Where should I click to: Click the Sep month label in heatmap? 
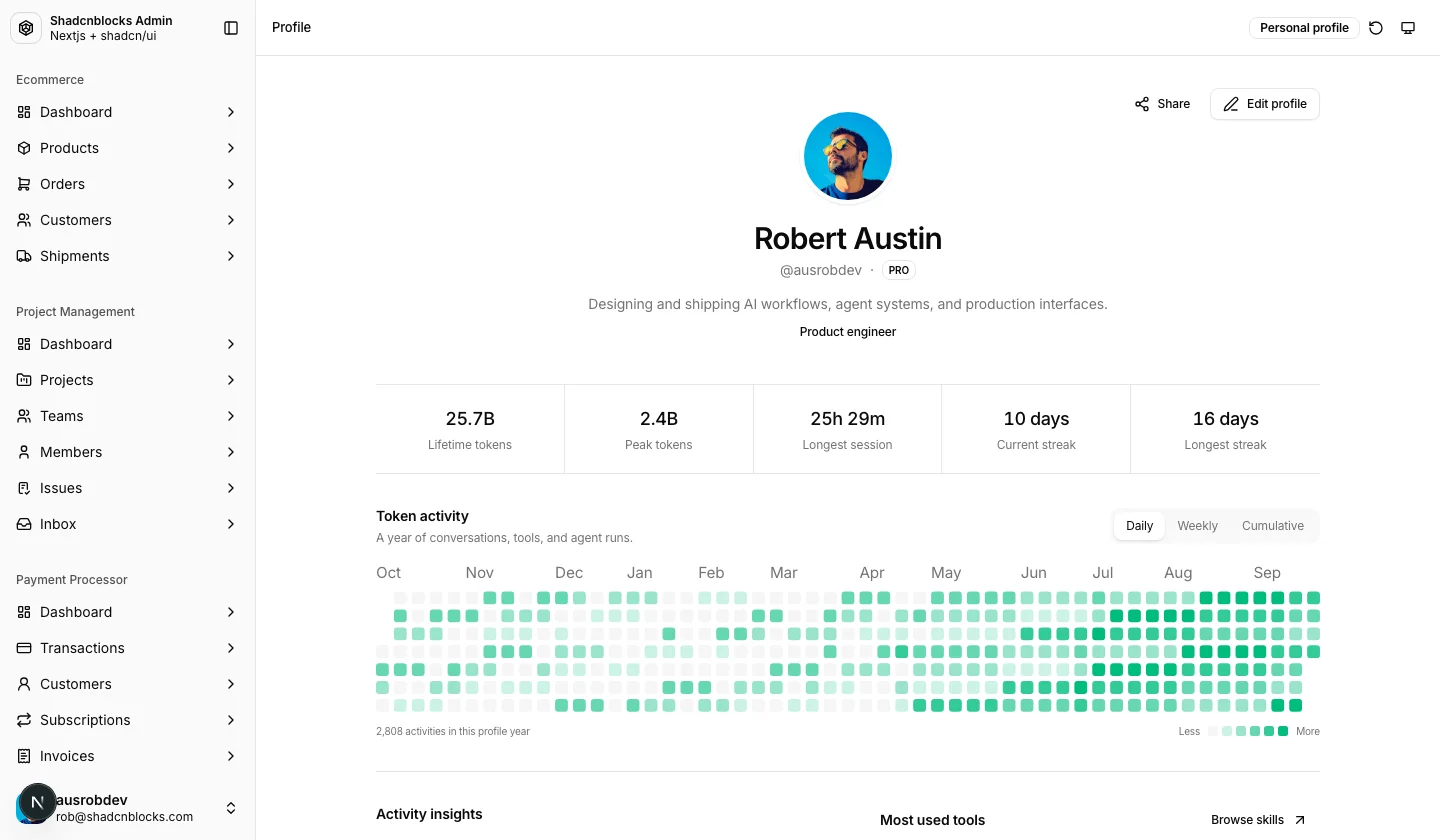1267,573
